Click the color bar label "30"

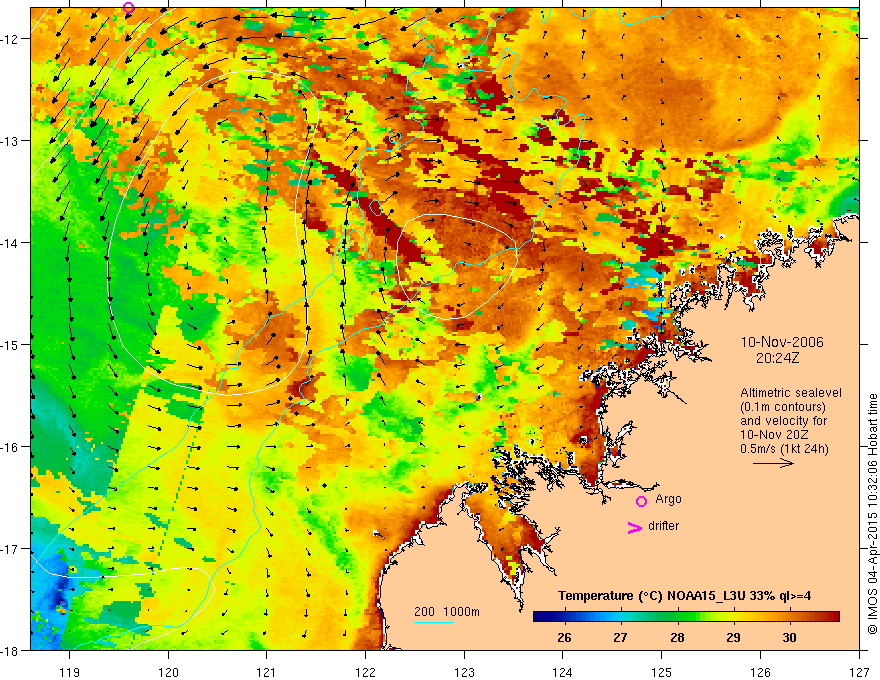(x=789, y=638)
